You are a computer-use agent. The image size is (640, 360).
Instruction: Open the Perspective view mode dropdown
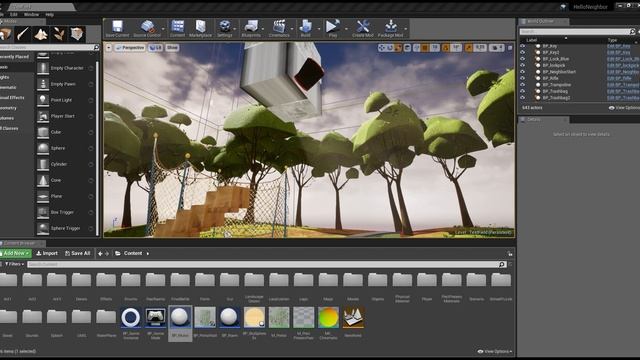pos(130,48)
